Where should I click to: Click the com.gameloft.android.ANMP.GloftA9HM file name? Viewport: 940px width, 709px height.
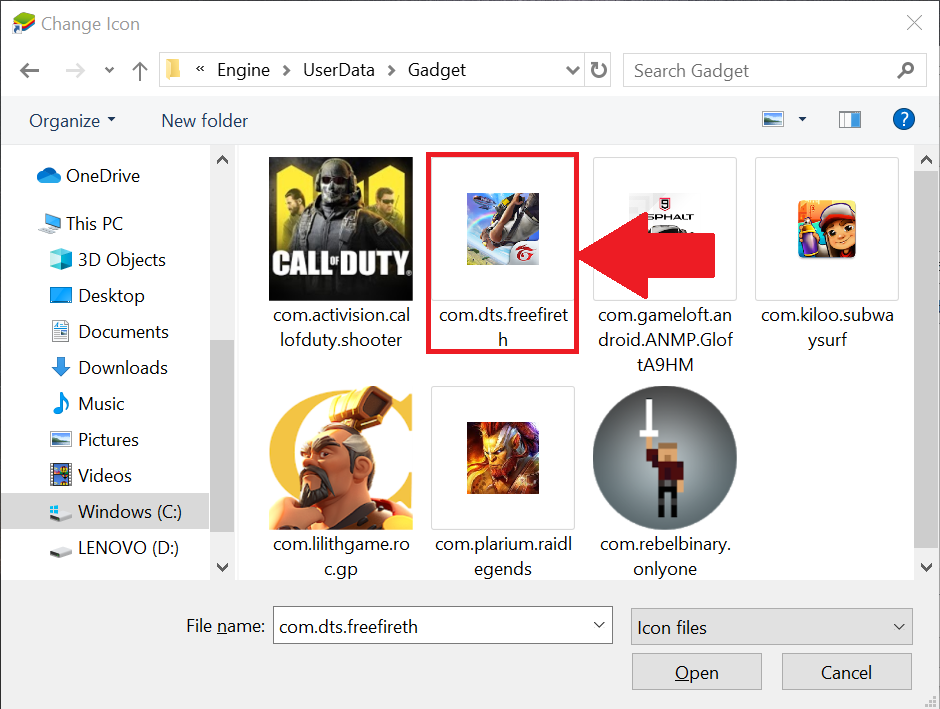tap(665, 340)
